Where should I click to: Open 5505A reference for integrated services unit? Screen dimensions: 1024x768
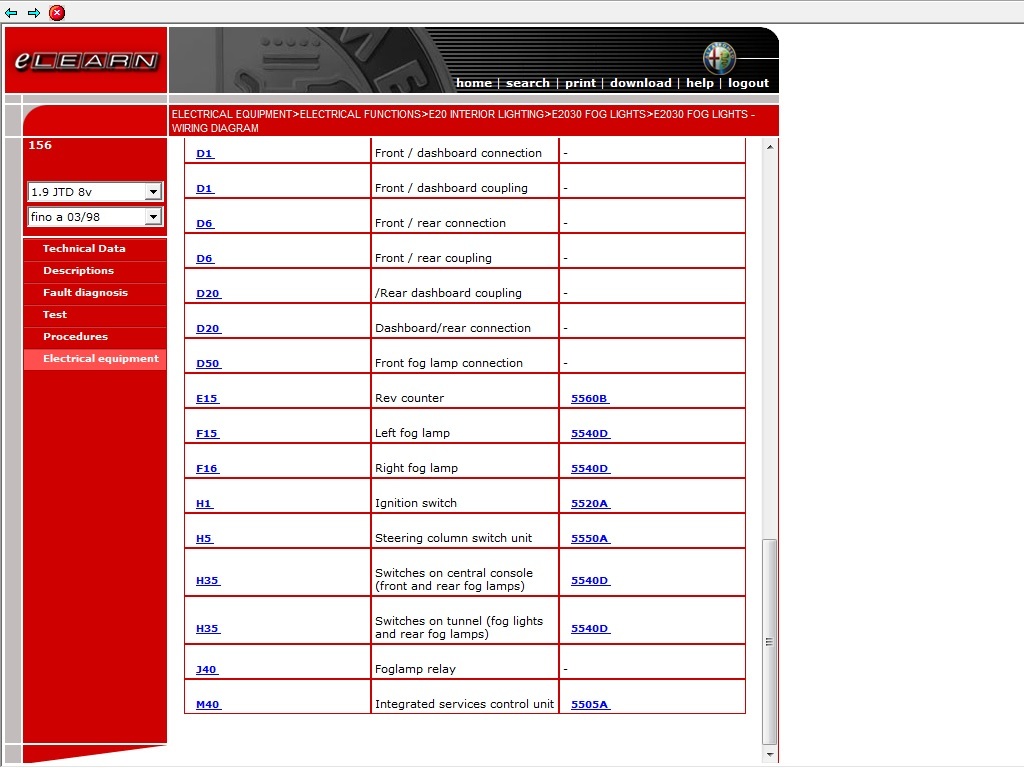pos(590,705)
